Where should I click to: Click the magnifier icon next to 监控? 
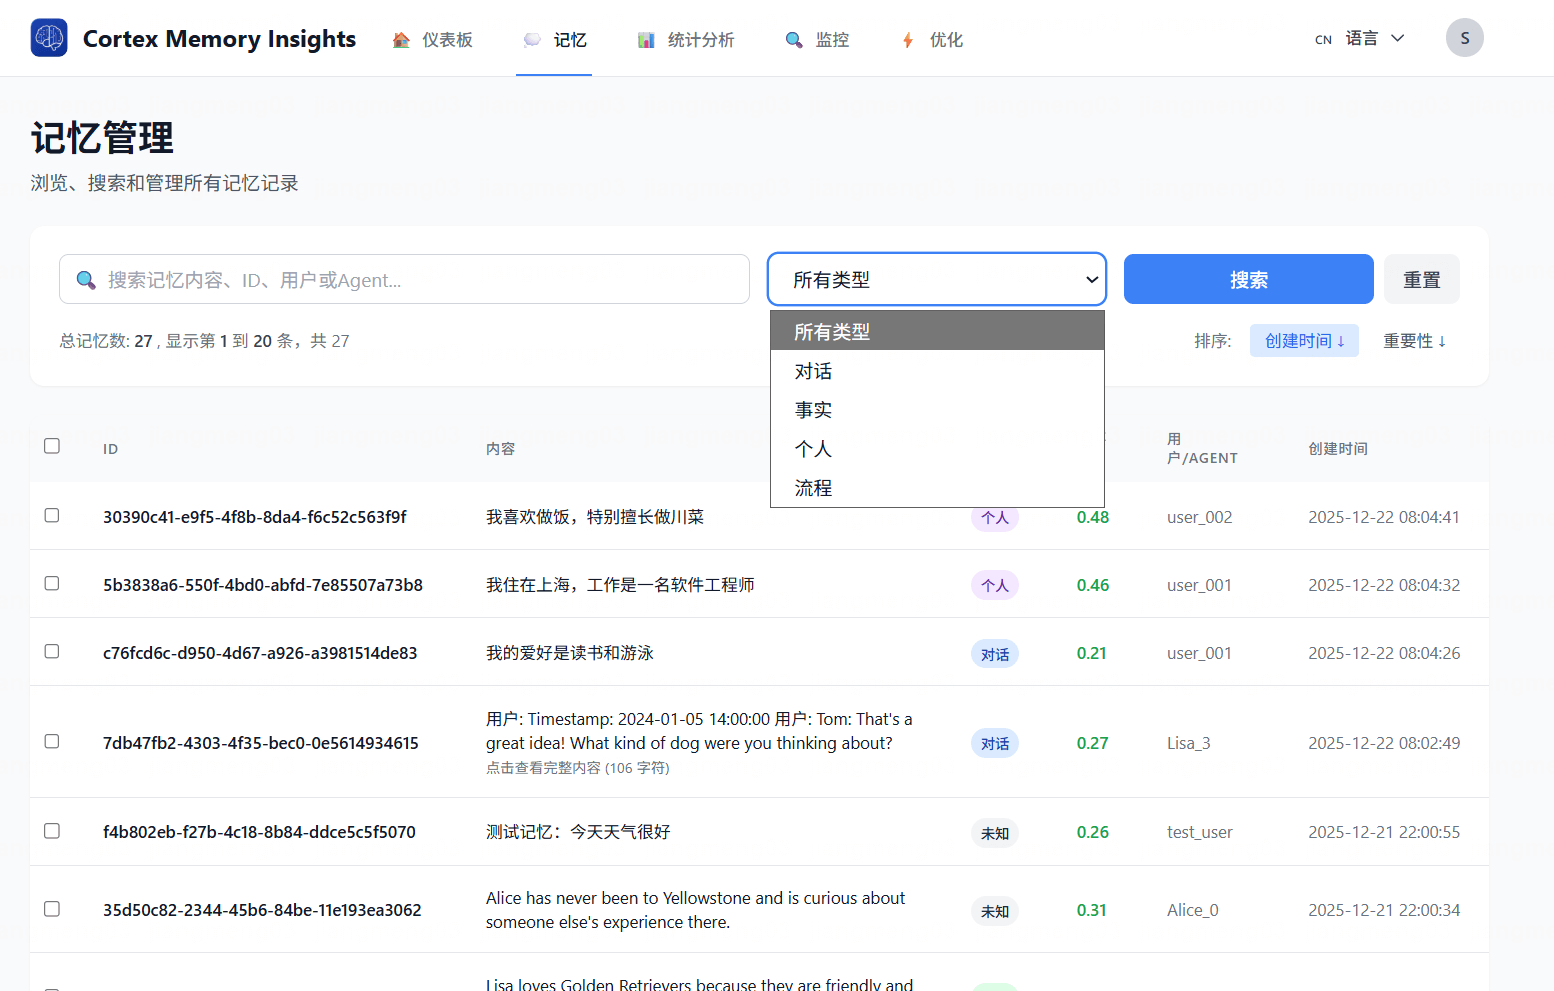tap(794, 40)
